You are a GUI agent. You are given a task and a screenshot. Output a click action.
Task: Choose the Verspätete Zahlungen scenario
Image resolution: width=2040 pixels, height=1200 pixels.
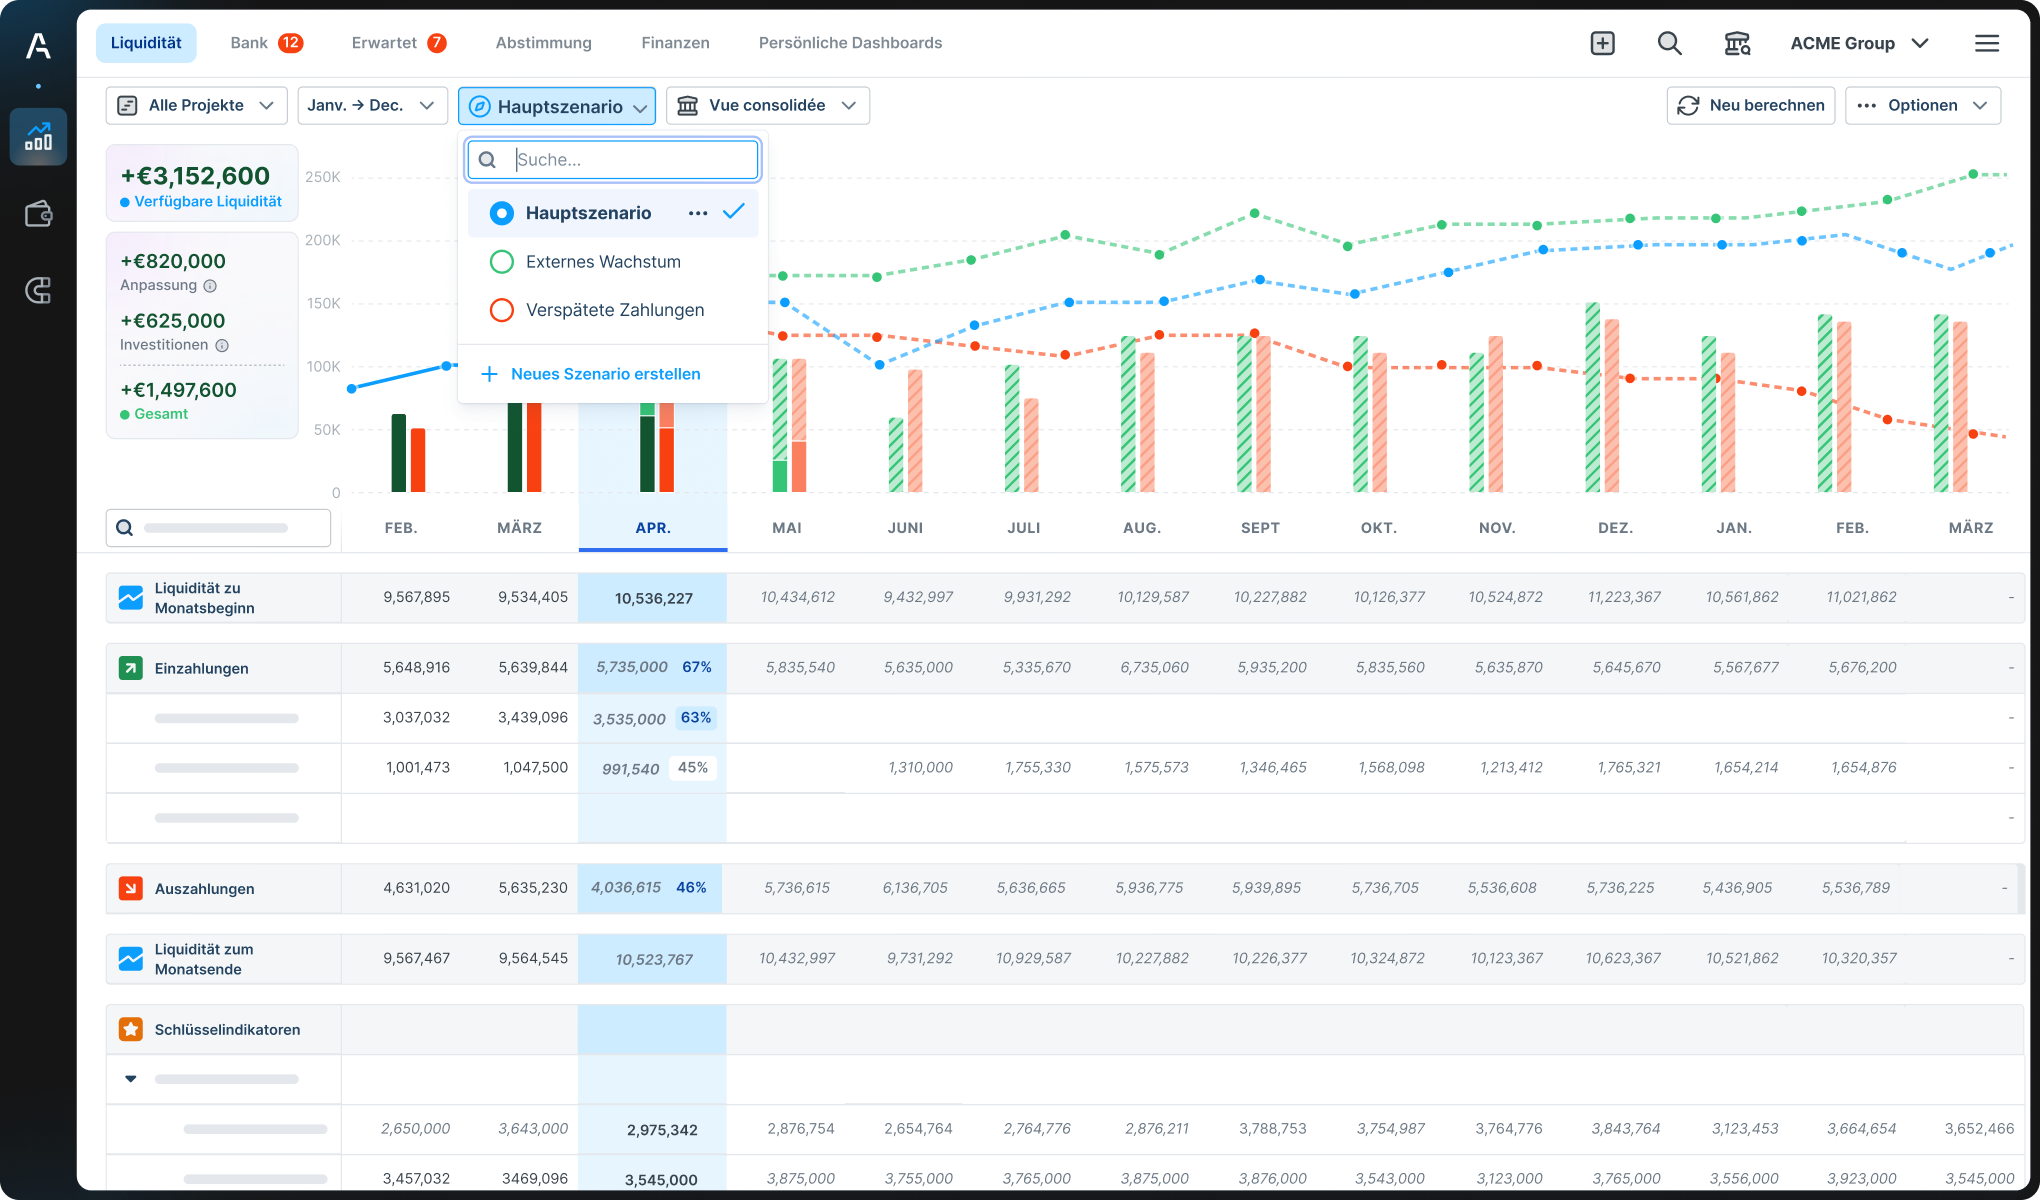pos(614,310)
